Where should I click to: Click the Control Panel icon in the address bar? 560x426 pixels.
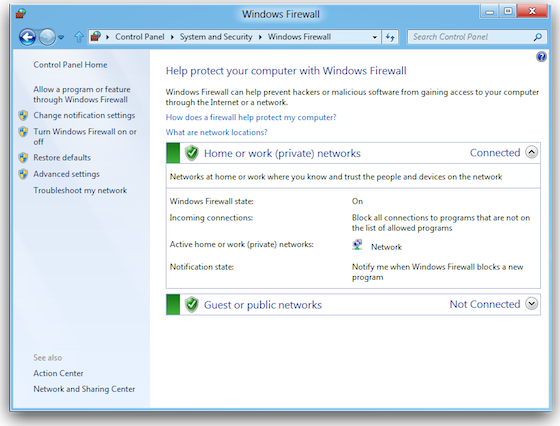click(96, 36)
